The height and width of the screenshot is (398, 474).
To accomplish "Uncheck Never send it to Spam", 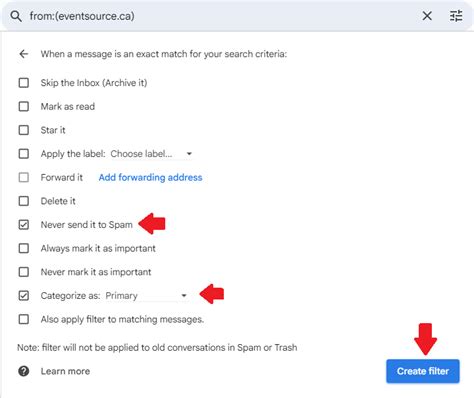I will point(24,225).
